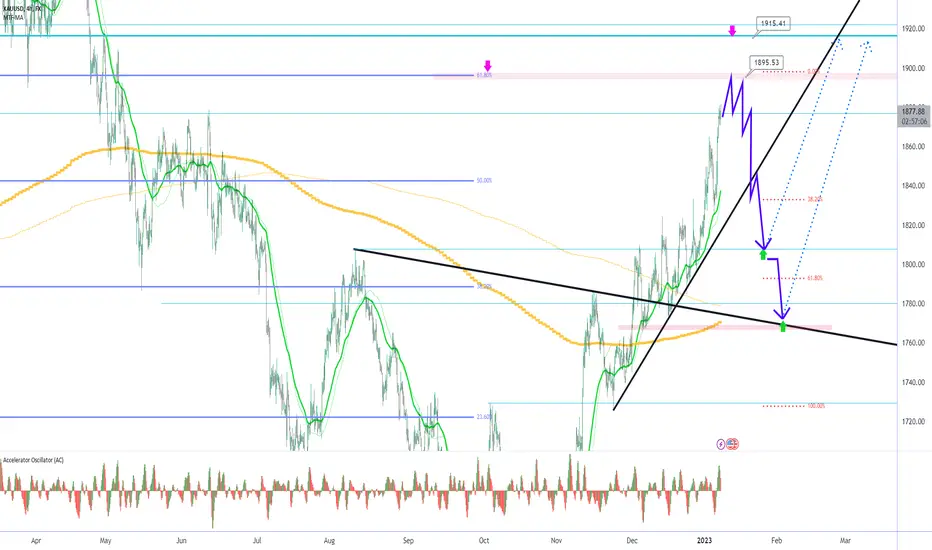Click the red 38.20% retracement label
Viewport: 932px width, 550px height.
tap(815, 199)
